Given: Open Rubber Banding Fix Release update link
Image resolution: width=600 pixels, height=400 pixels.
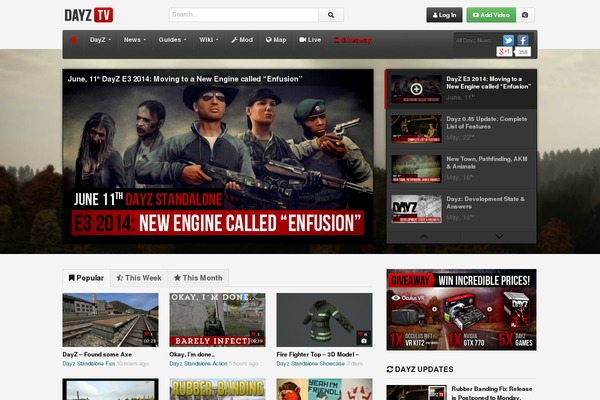Looking at the screenshot, I should pyautogui.click(x=492, y=393).
